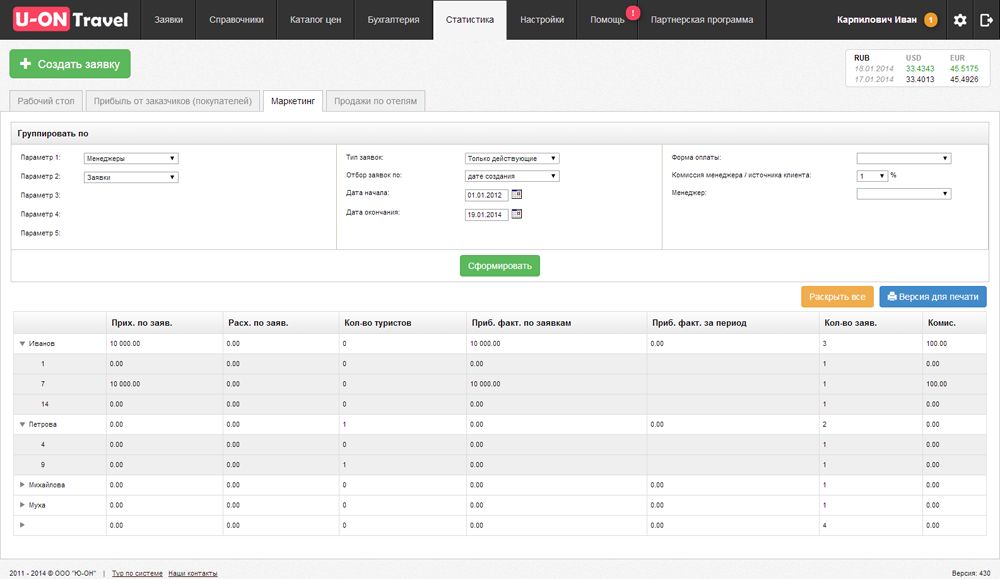Open the commission percent dropdown

pyautogui.click(x=872, y=176)
